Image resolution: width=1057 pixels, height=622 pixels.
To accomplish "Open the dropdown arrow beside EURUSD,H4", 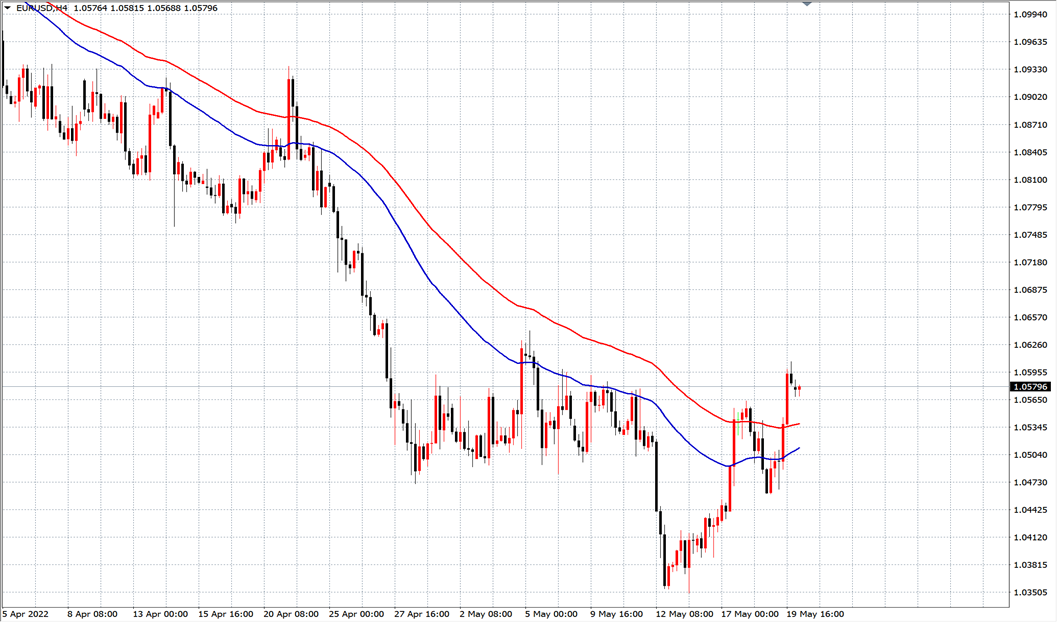I will tap(7, 8).
